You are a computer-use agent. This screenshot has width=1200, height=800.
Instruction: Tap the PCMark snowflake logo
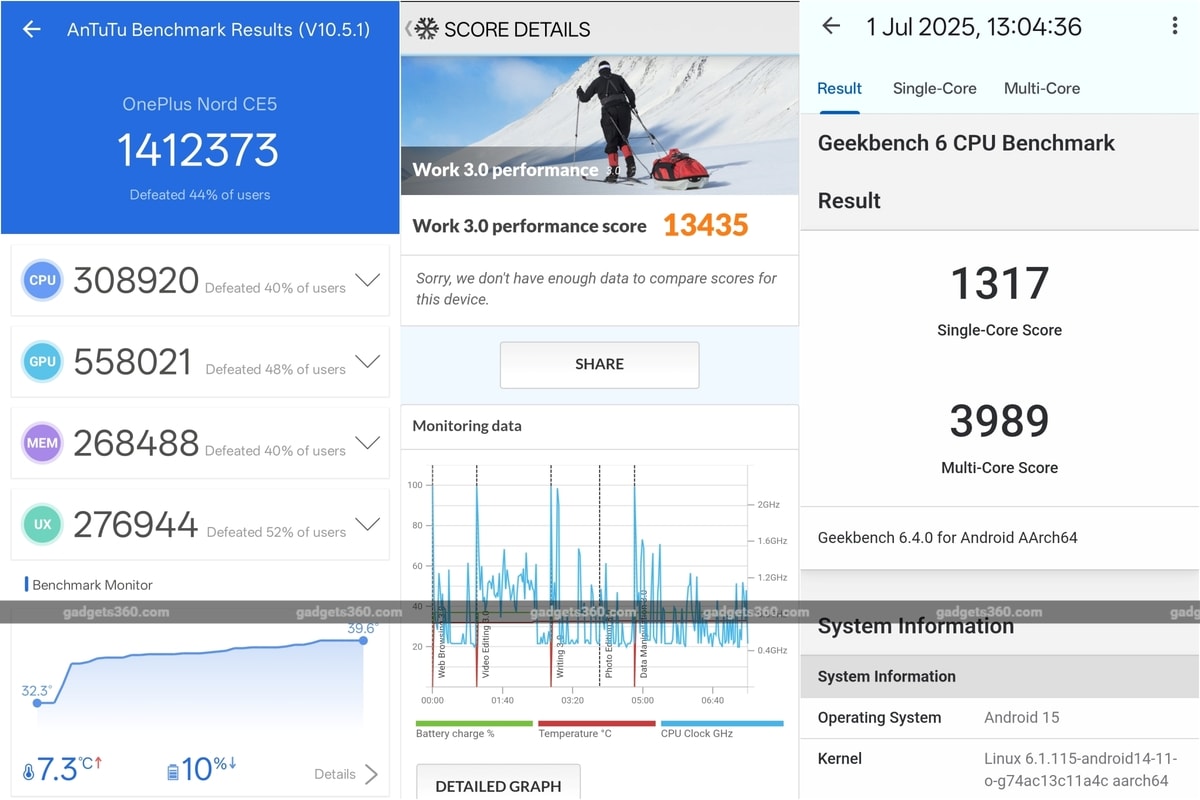(427, 29)
